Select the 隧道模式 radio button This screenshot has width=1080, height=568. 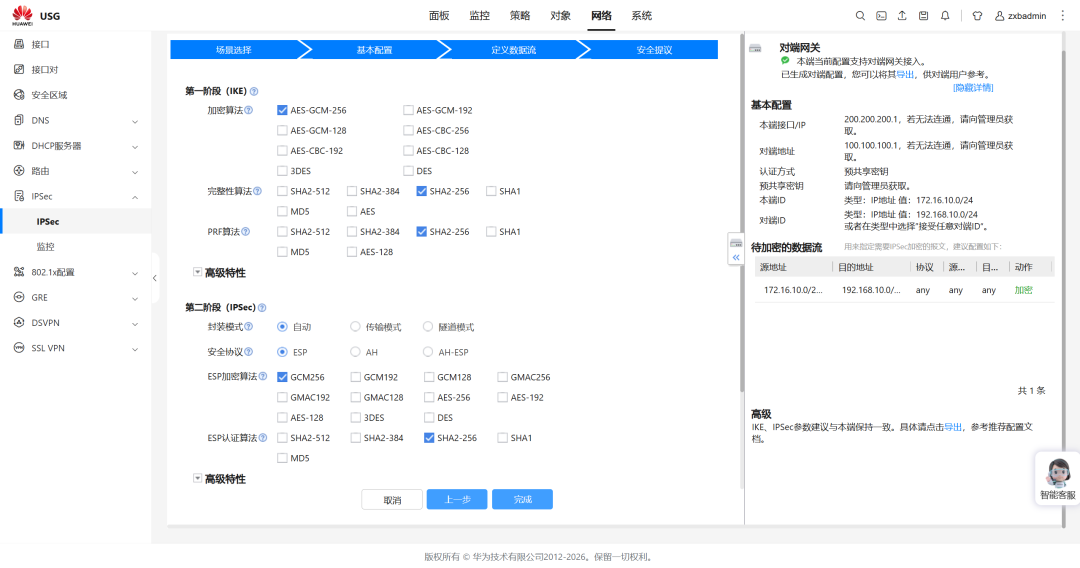point(428,326)
